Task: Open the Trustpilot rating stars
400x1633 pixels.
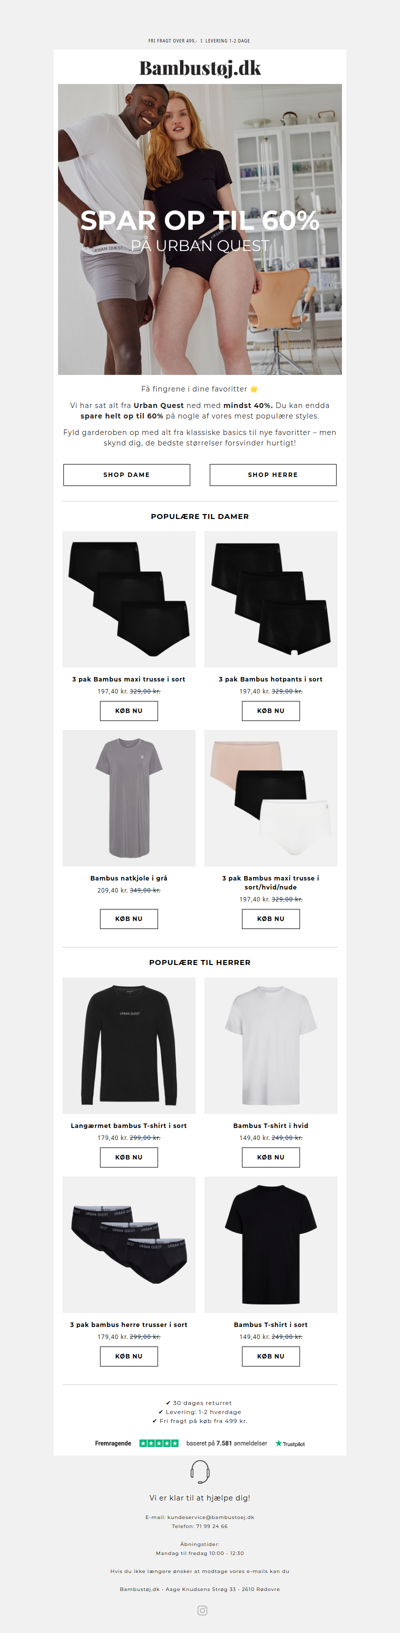Action: pos(159,1443)
